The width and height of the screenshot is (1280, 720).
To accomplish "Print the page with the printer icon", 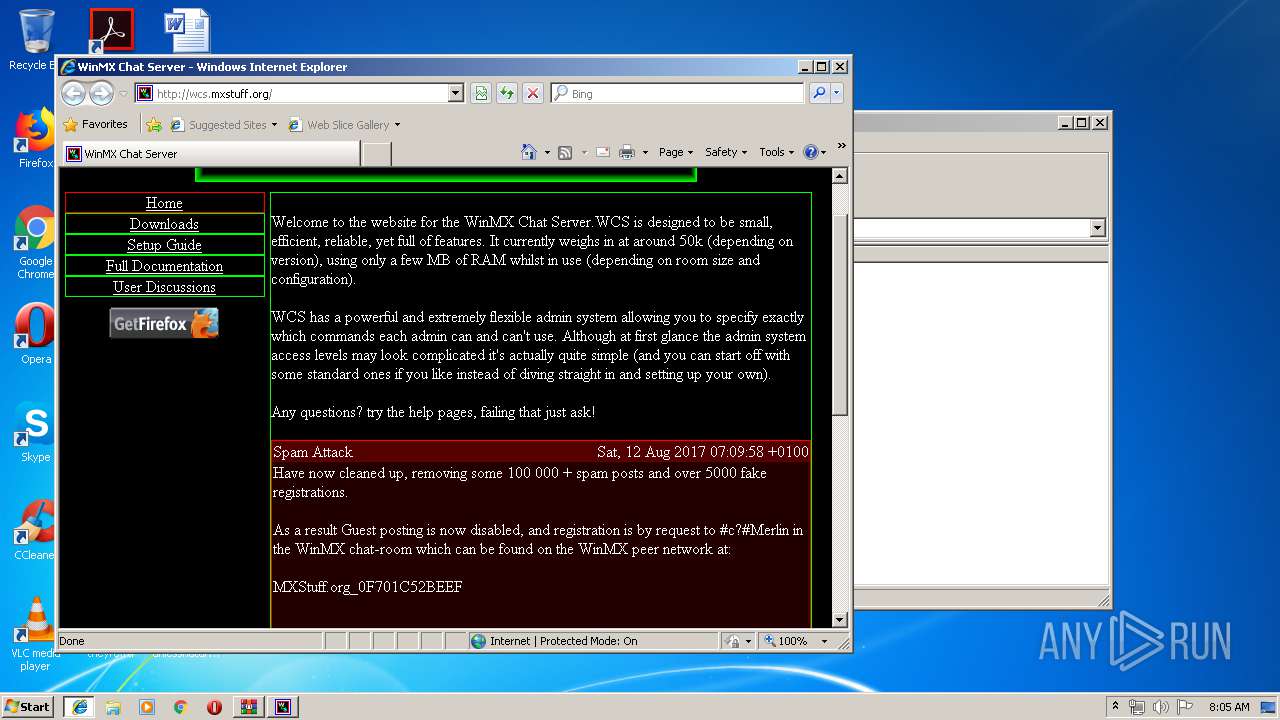I will click(x=627, y=152).
